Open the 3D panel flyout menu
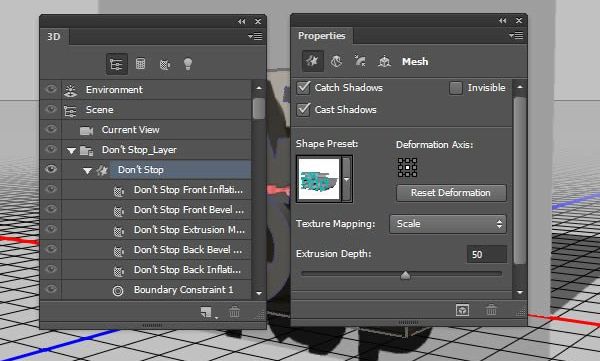The height and width of the screenshot is (361, 600). coord(255,36)
